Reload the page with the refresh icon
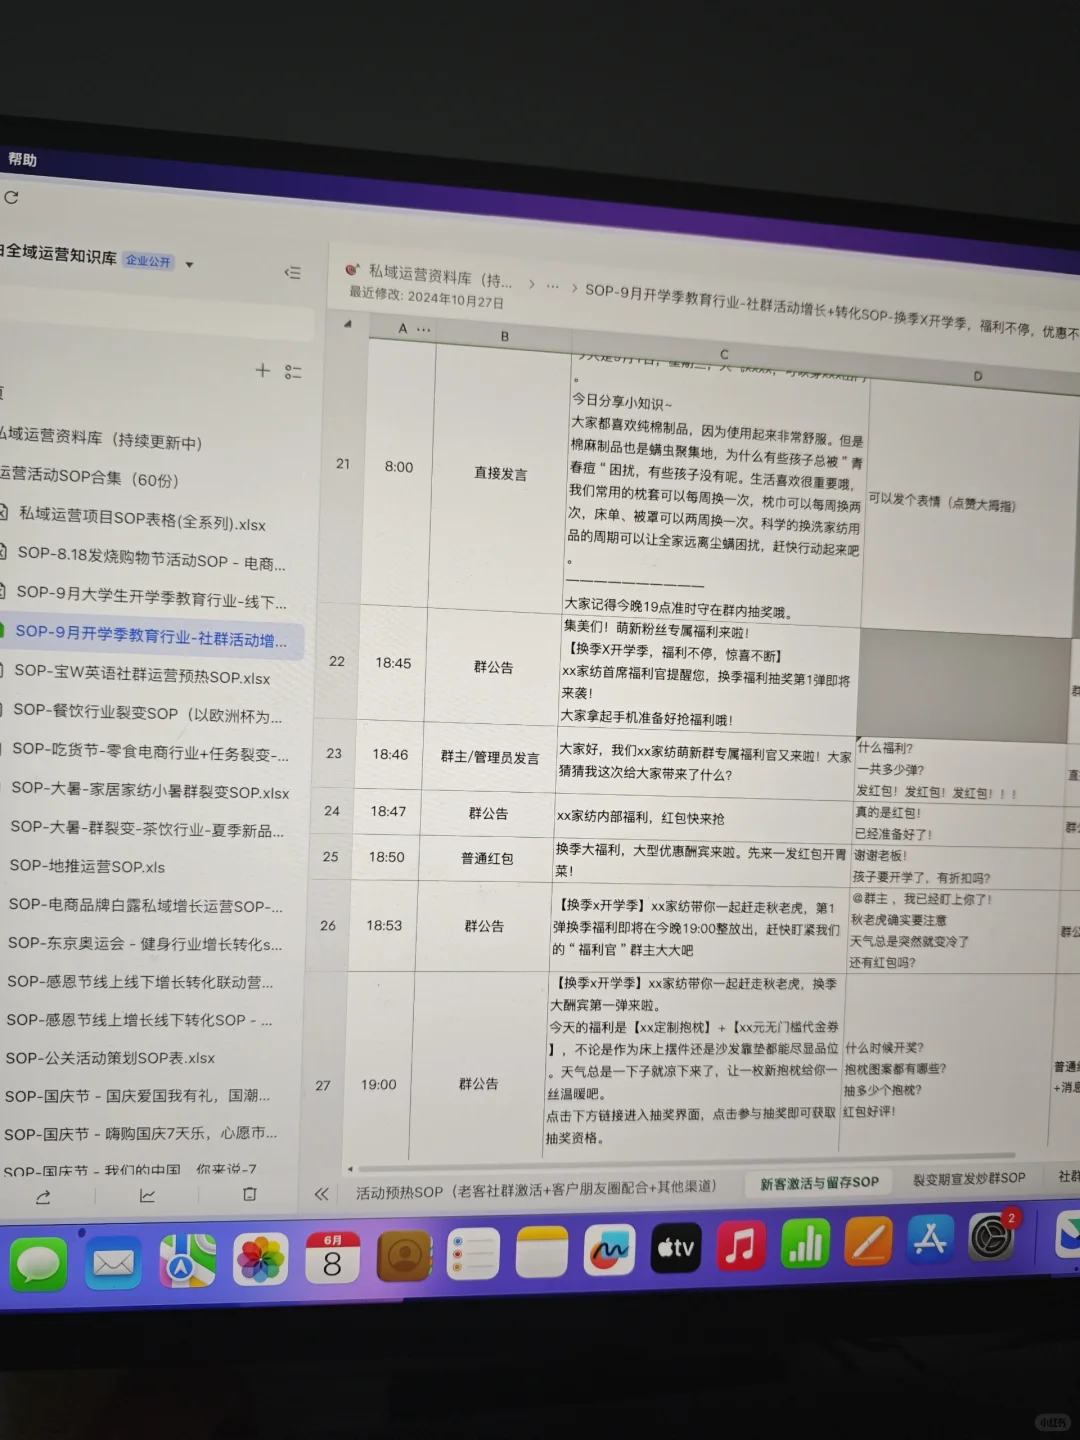1080x1440 pixels. pos(11,198)
